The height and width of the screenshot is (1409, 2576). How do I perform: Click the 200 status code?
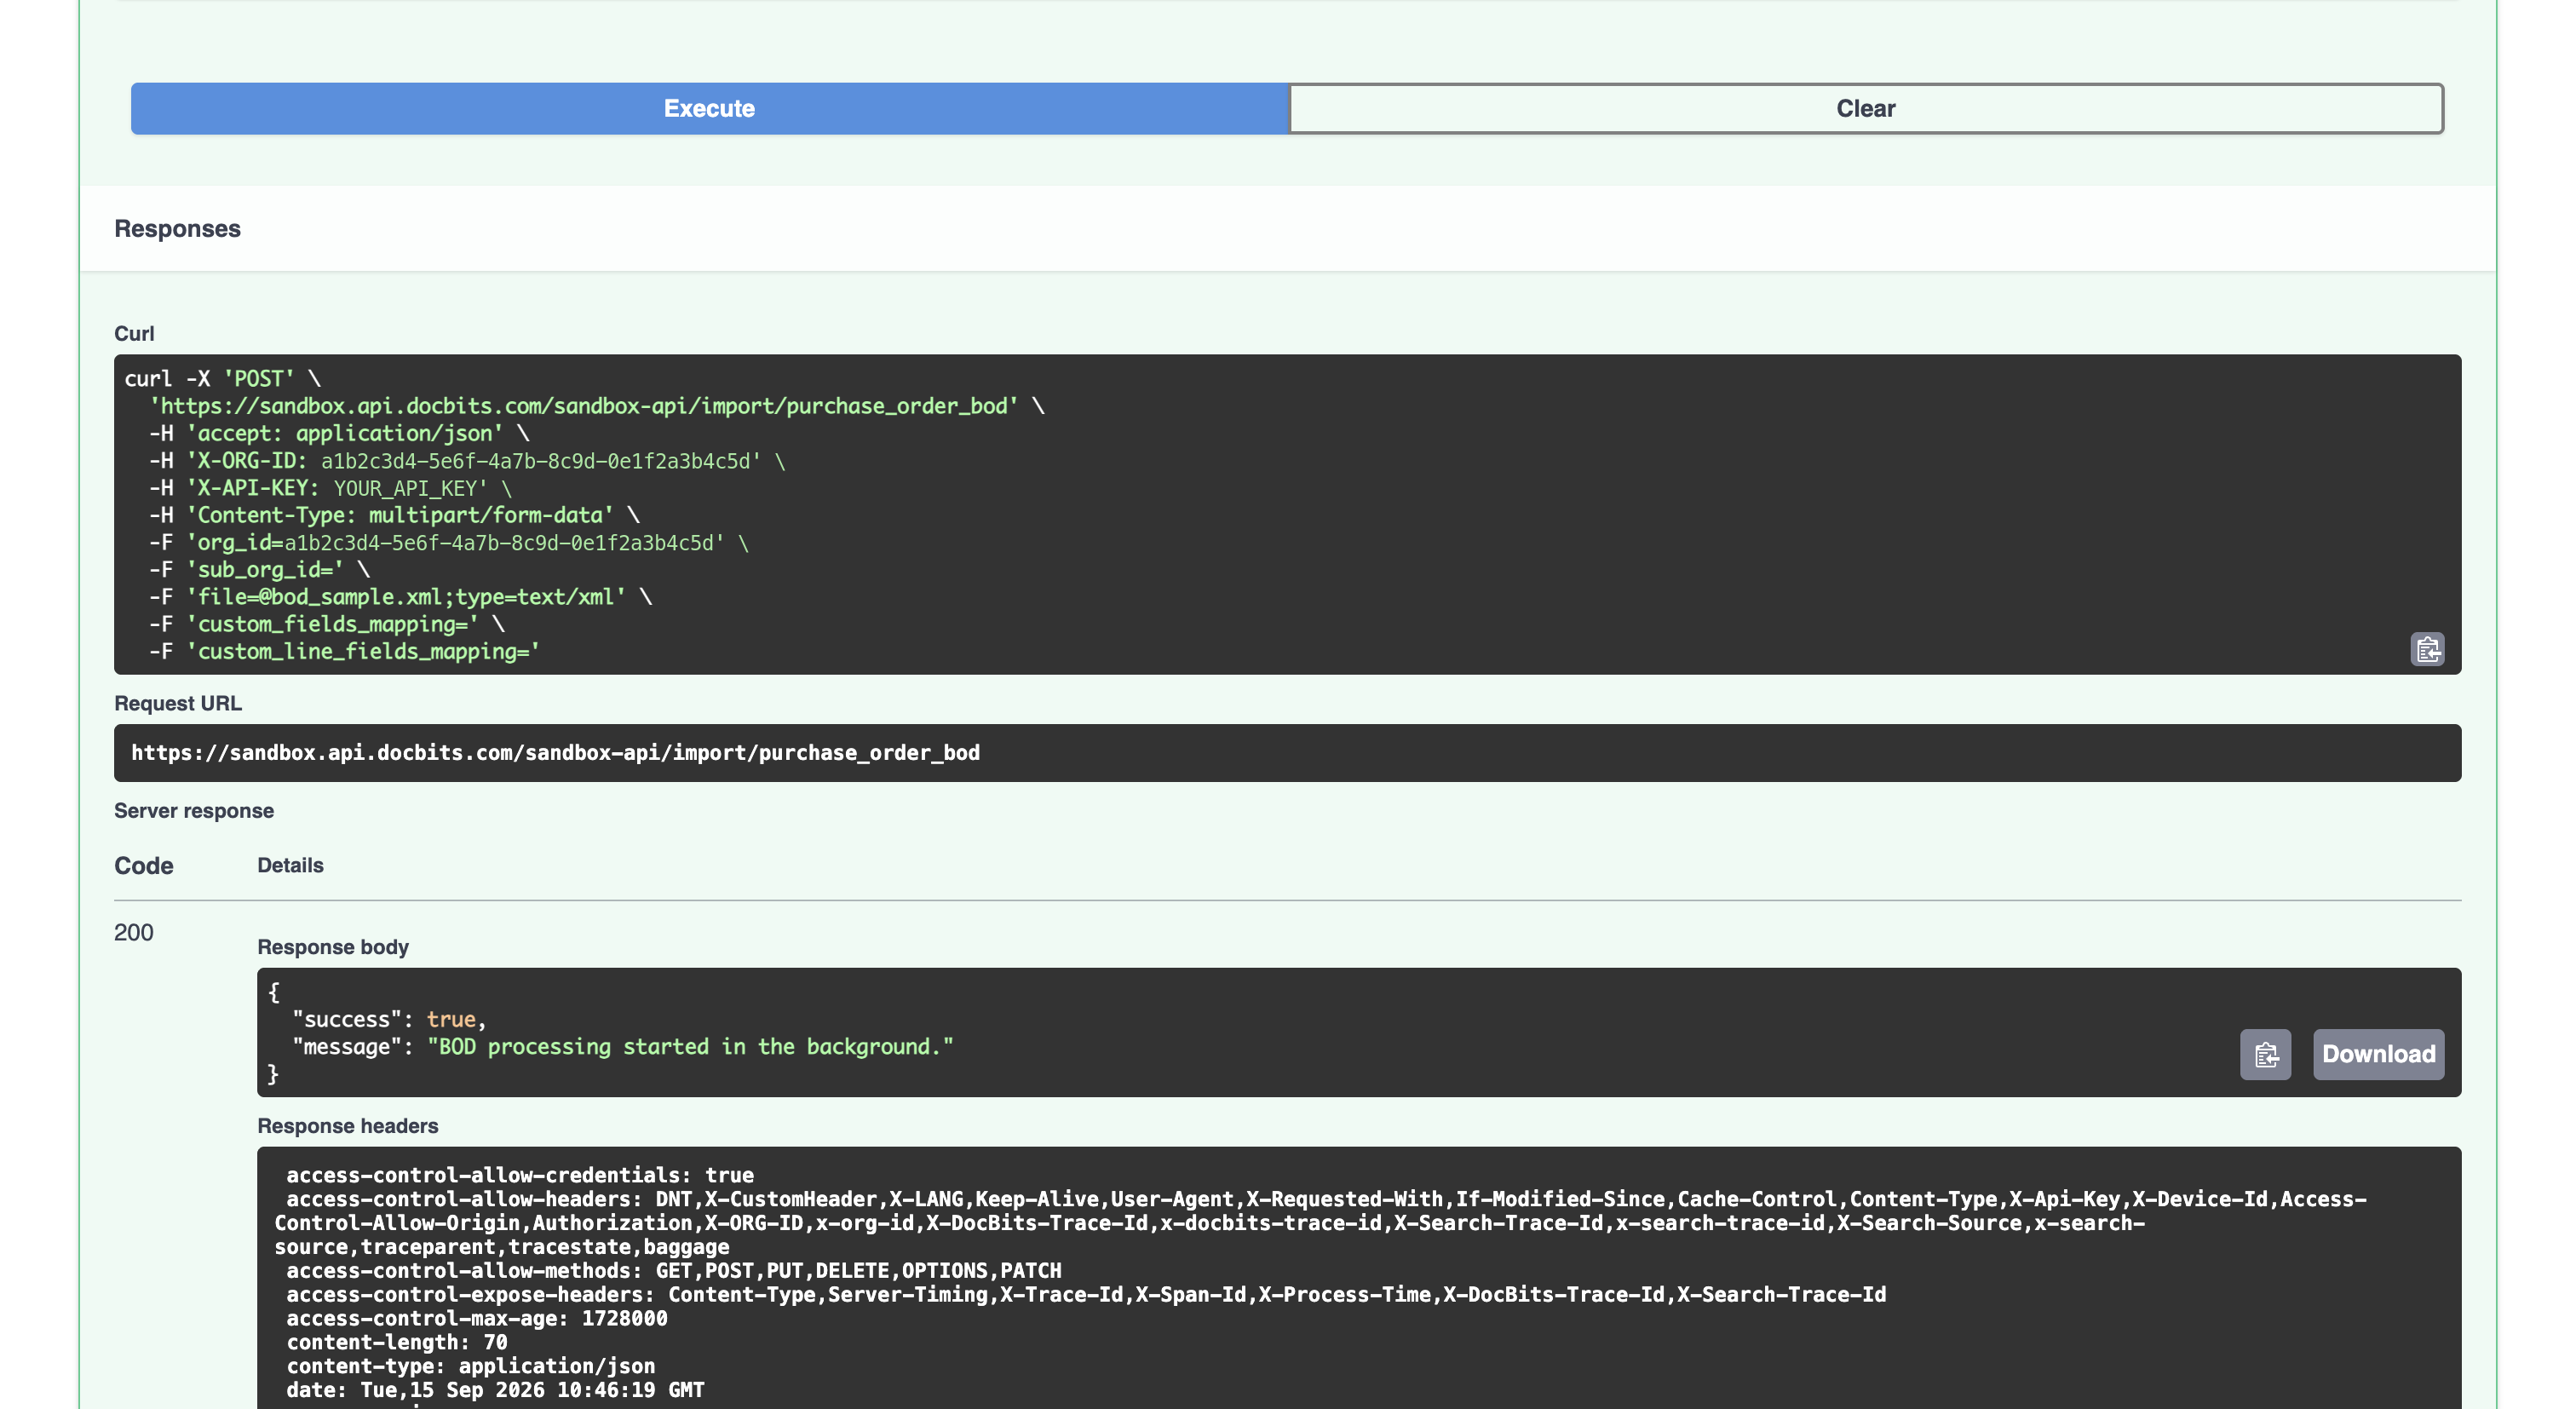coord(134,933)
